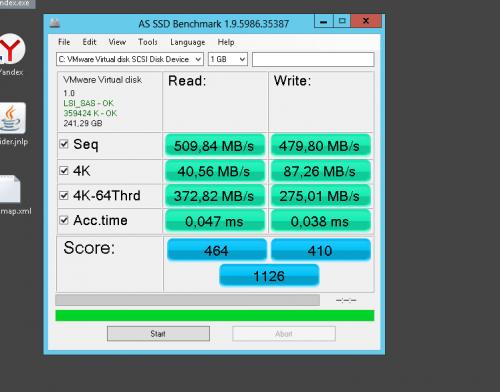The height and width of the screenshot is (392, 500).
Task: Click the VMware Virtual disk name text
Action: [103, 80]
